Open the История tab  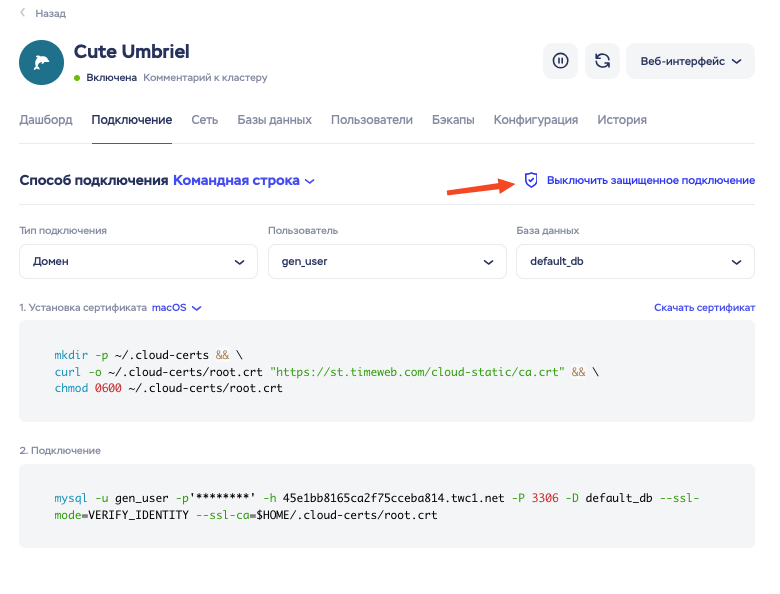[622, 120]
